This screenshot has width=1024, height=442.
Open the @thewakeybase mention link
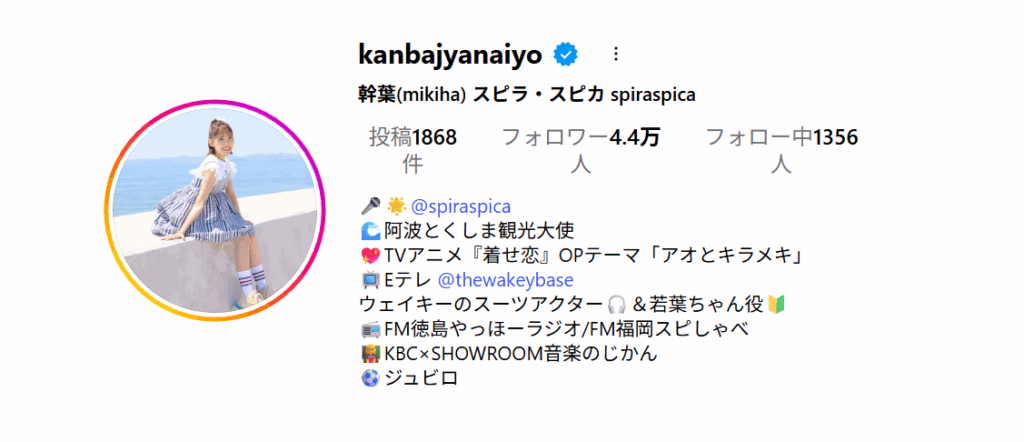[x=505, y=280]
